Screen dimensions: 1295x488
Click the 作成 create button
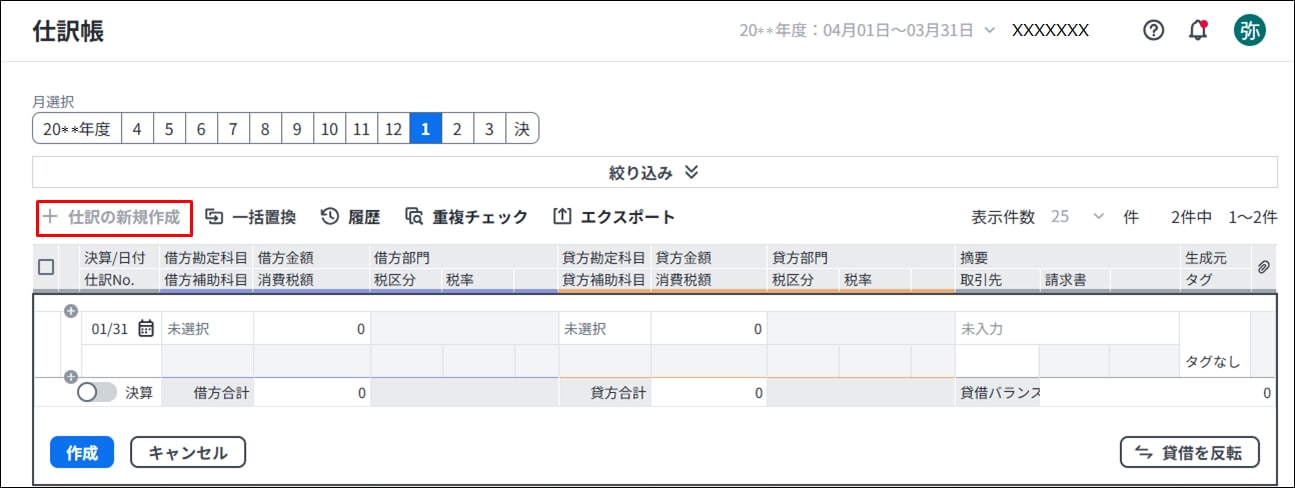(x=82, y=453)
